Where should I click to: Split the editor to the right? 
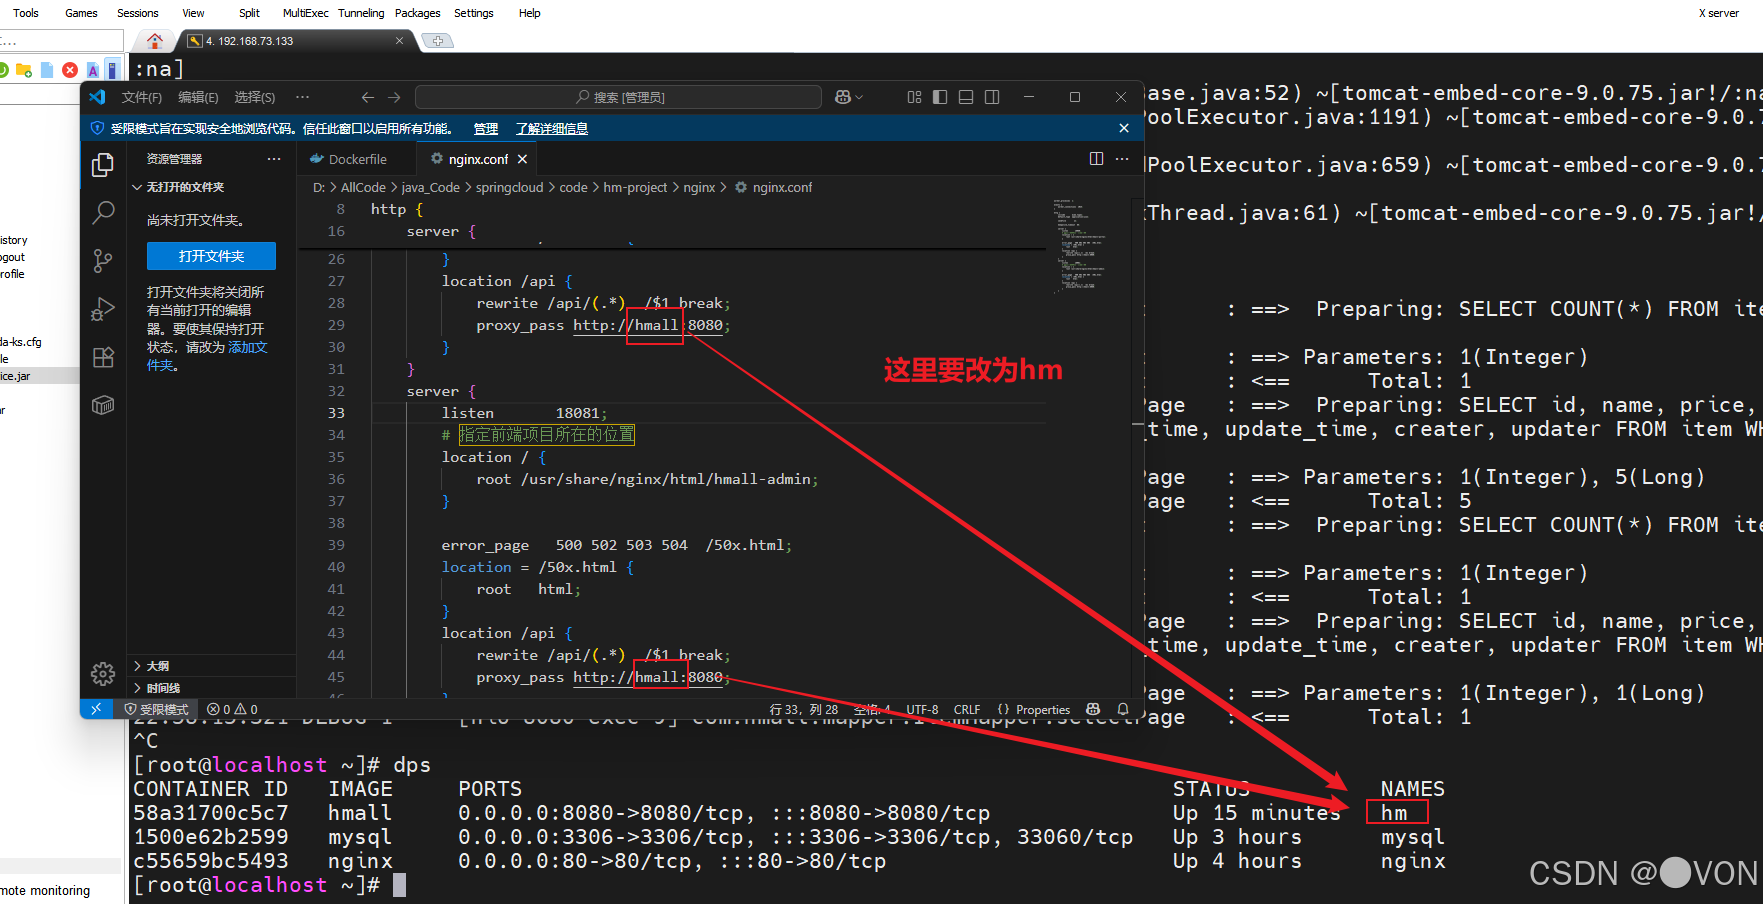1096,159
